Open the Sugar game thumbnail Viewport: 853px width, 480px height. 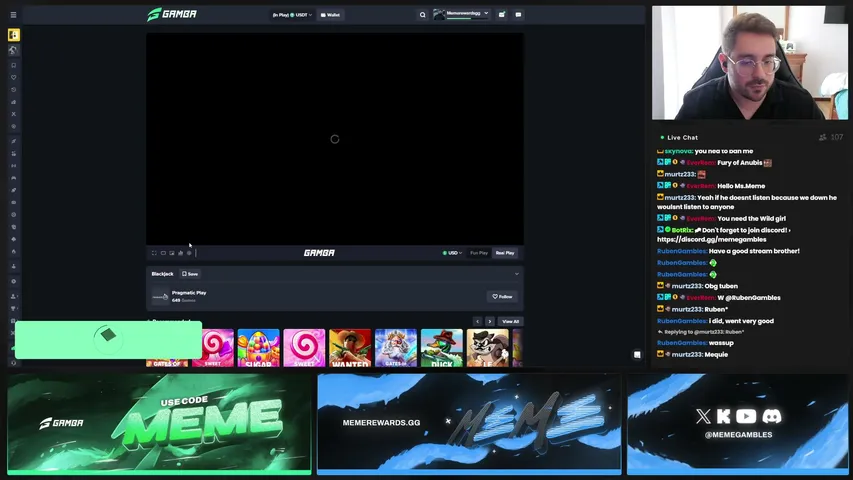coord(258,348)
